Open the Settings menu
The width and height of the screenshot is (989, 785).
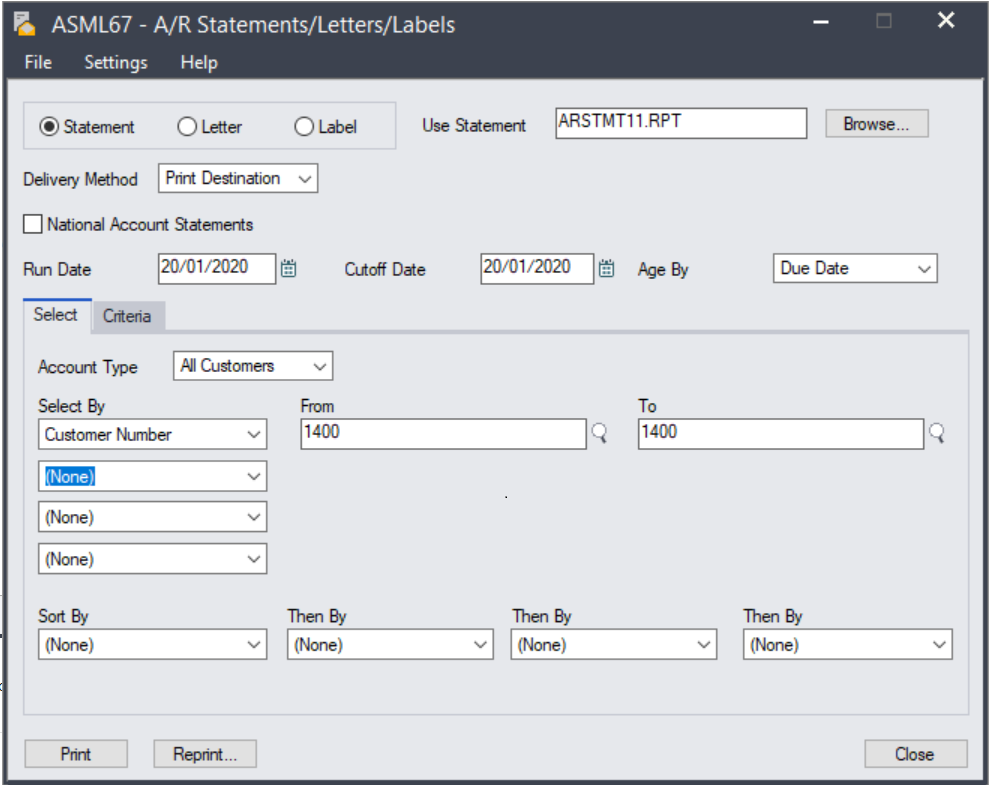[x=116, y=62]
